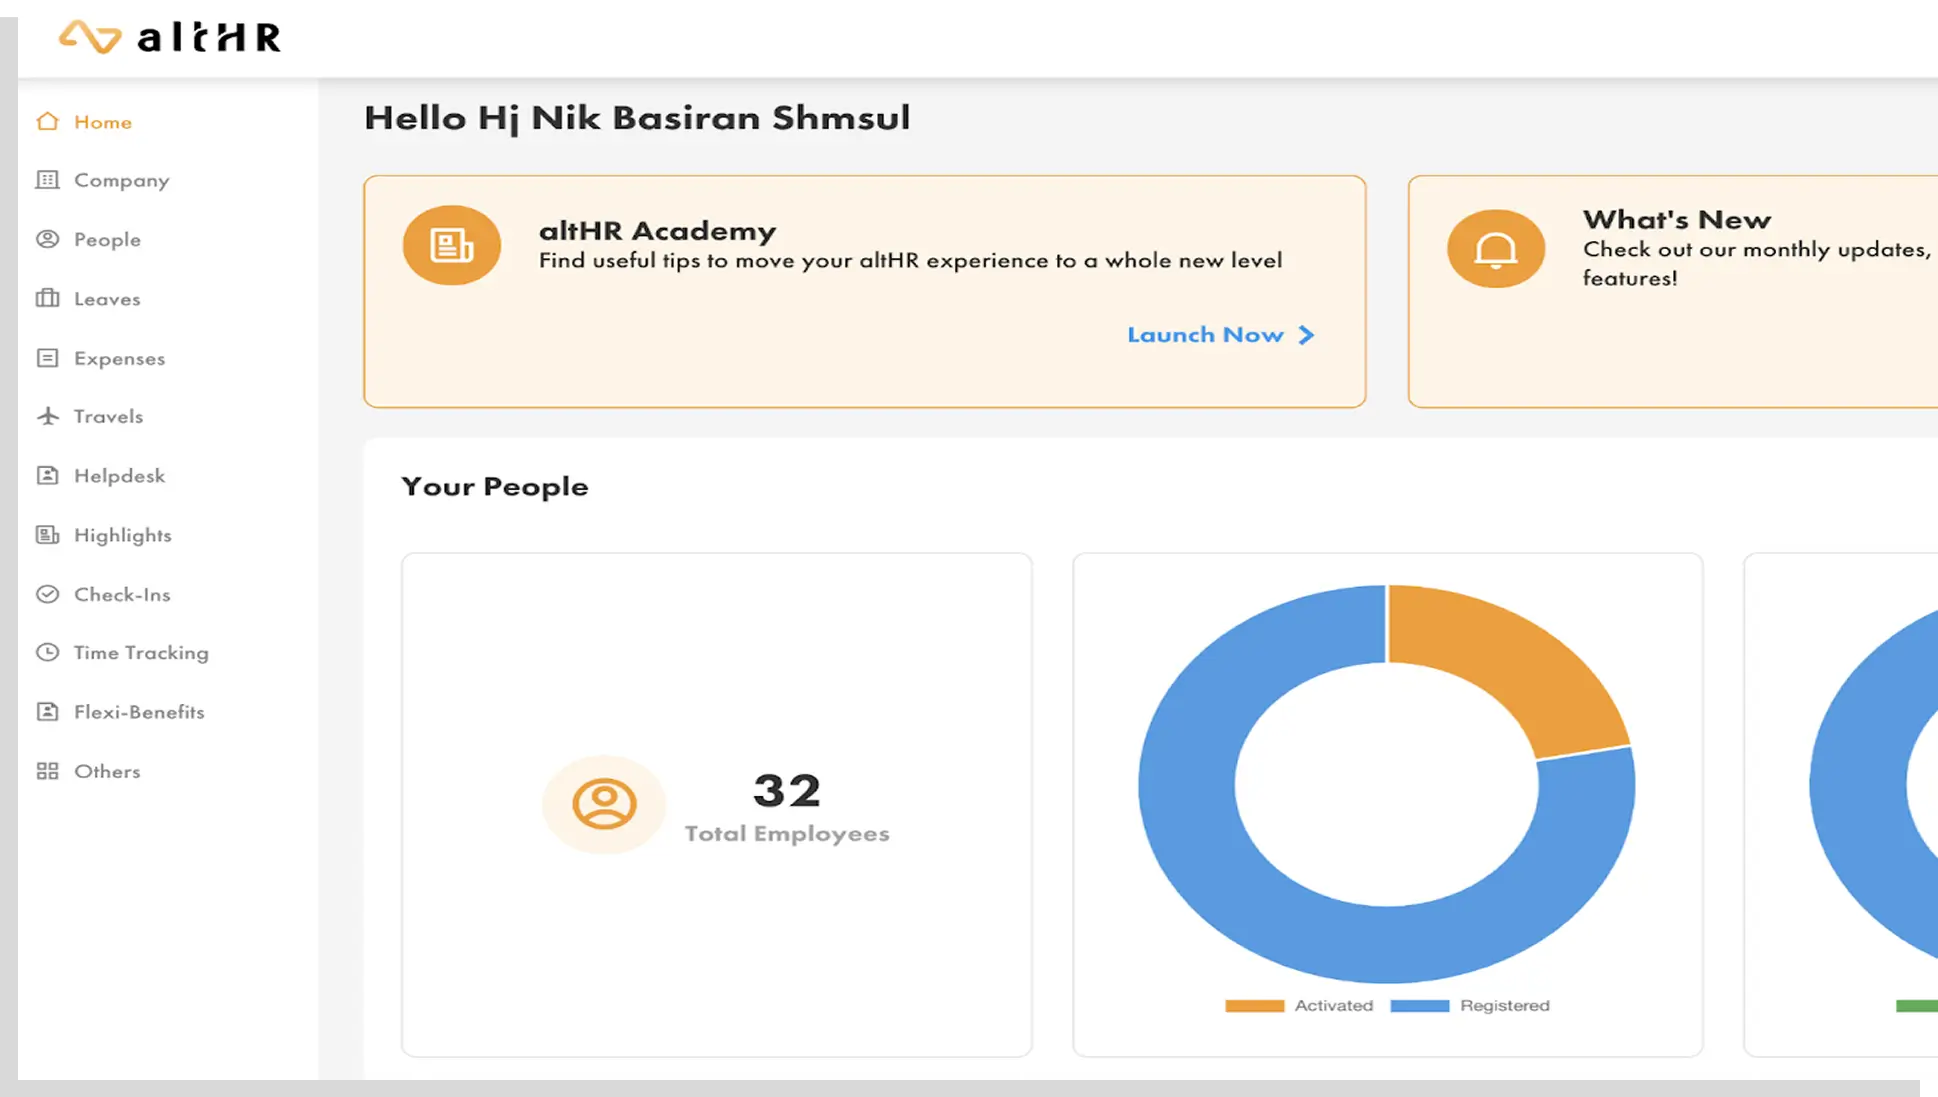Screen dimensions: 1938x1097
Task: Open Flexi-Benefits menu label
Action: [x=139, y=712]
